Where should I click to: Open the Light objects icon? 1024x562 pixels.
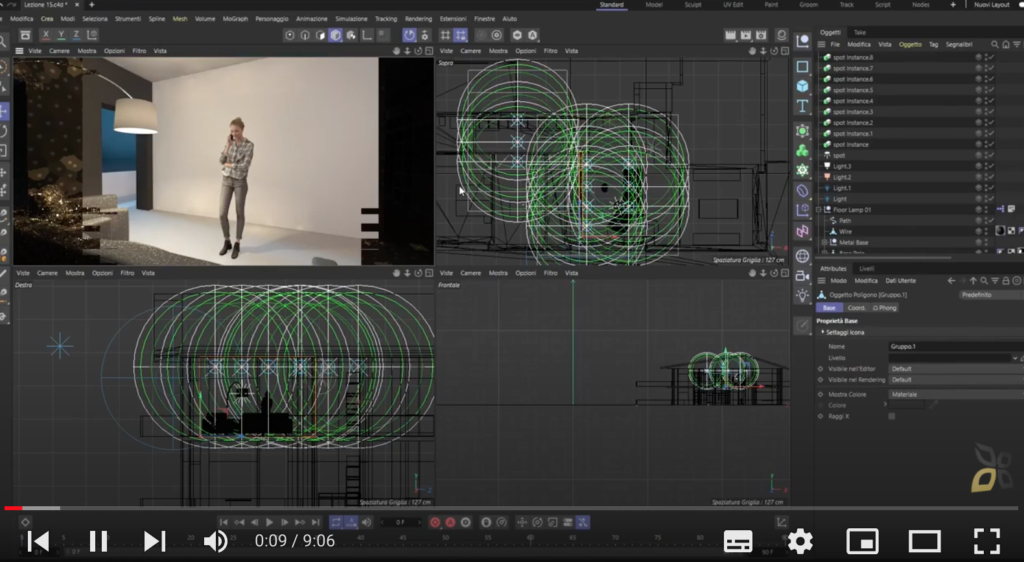[803, 295]
